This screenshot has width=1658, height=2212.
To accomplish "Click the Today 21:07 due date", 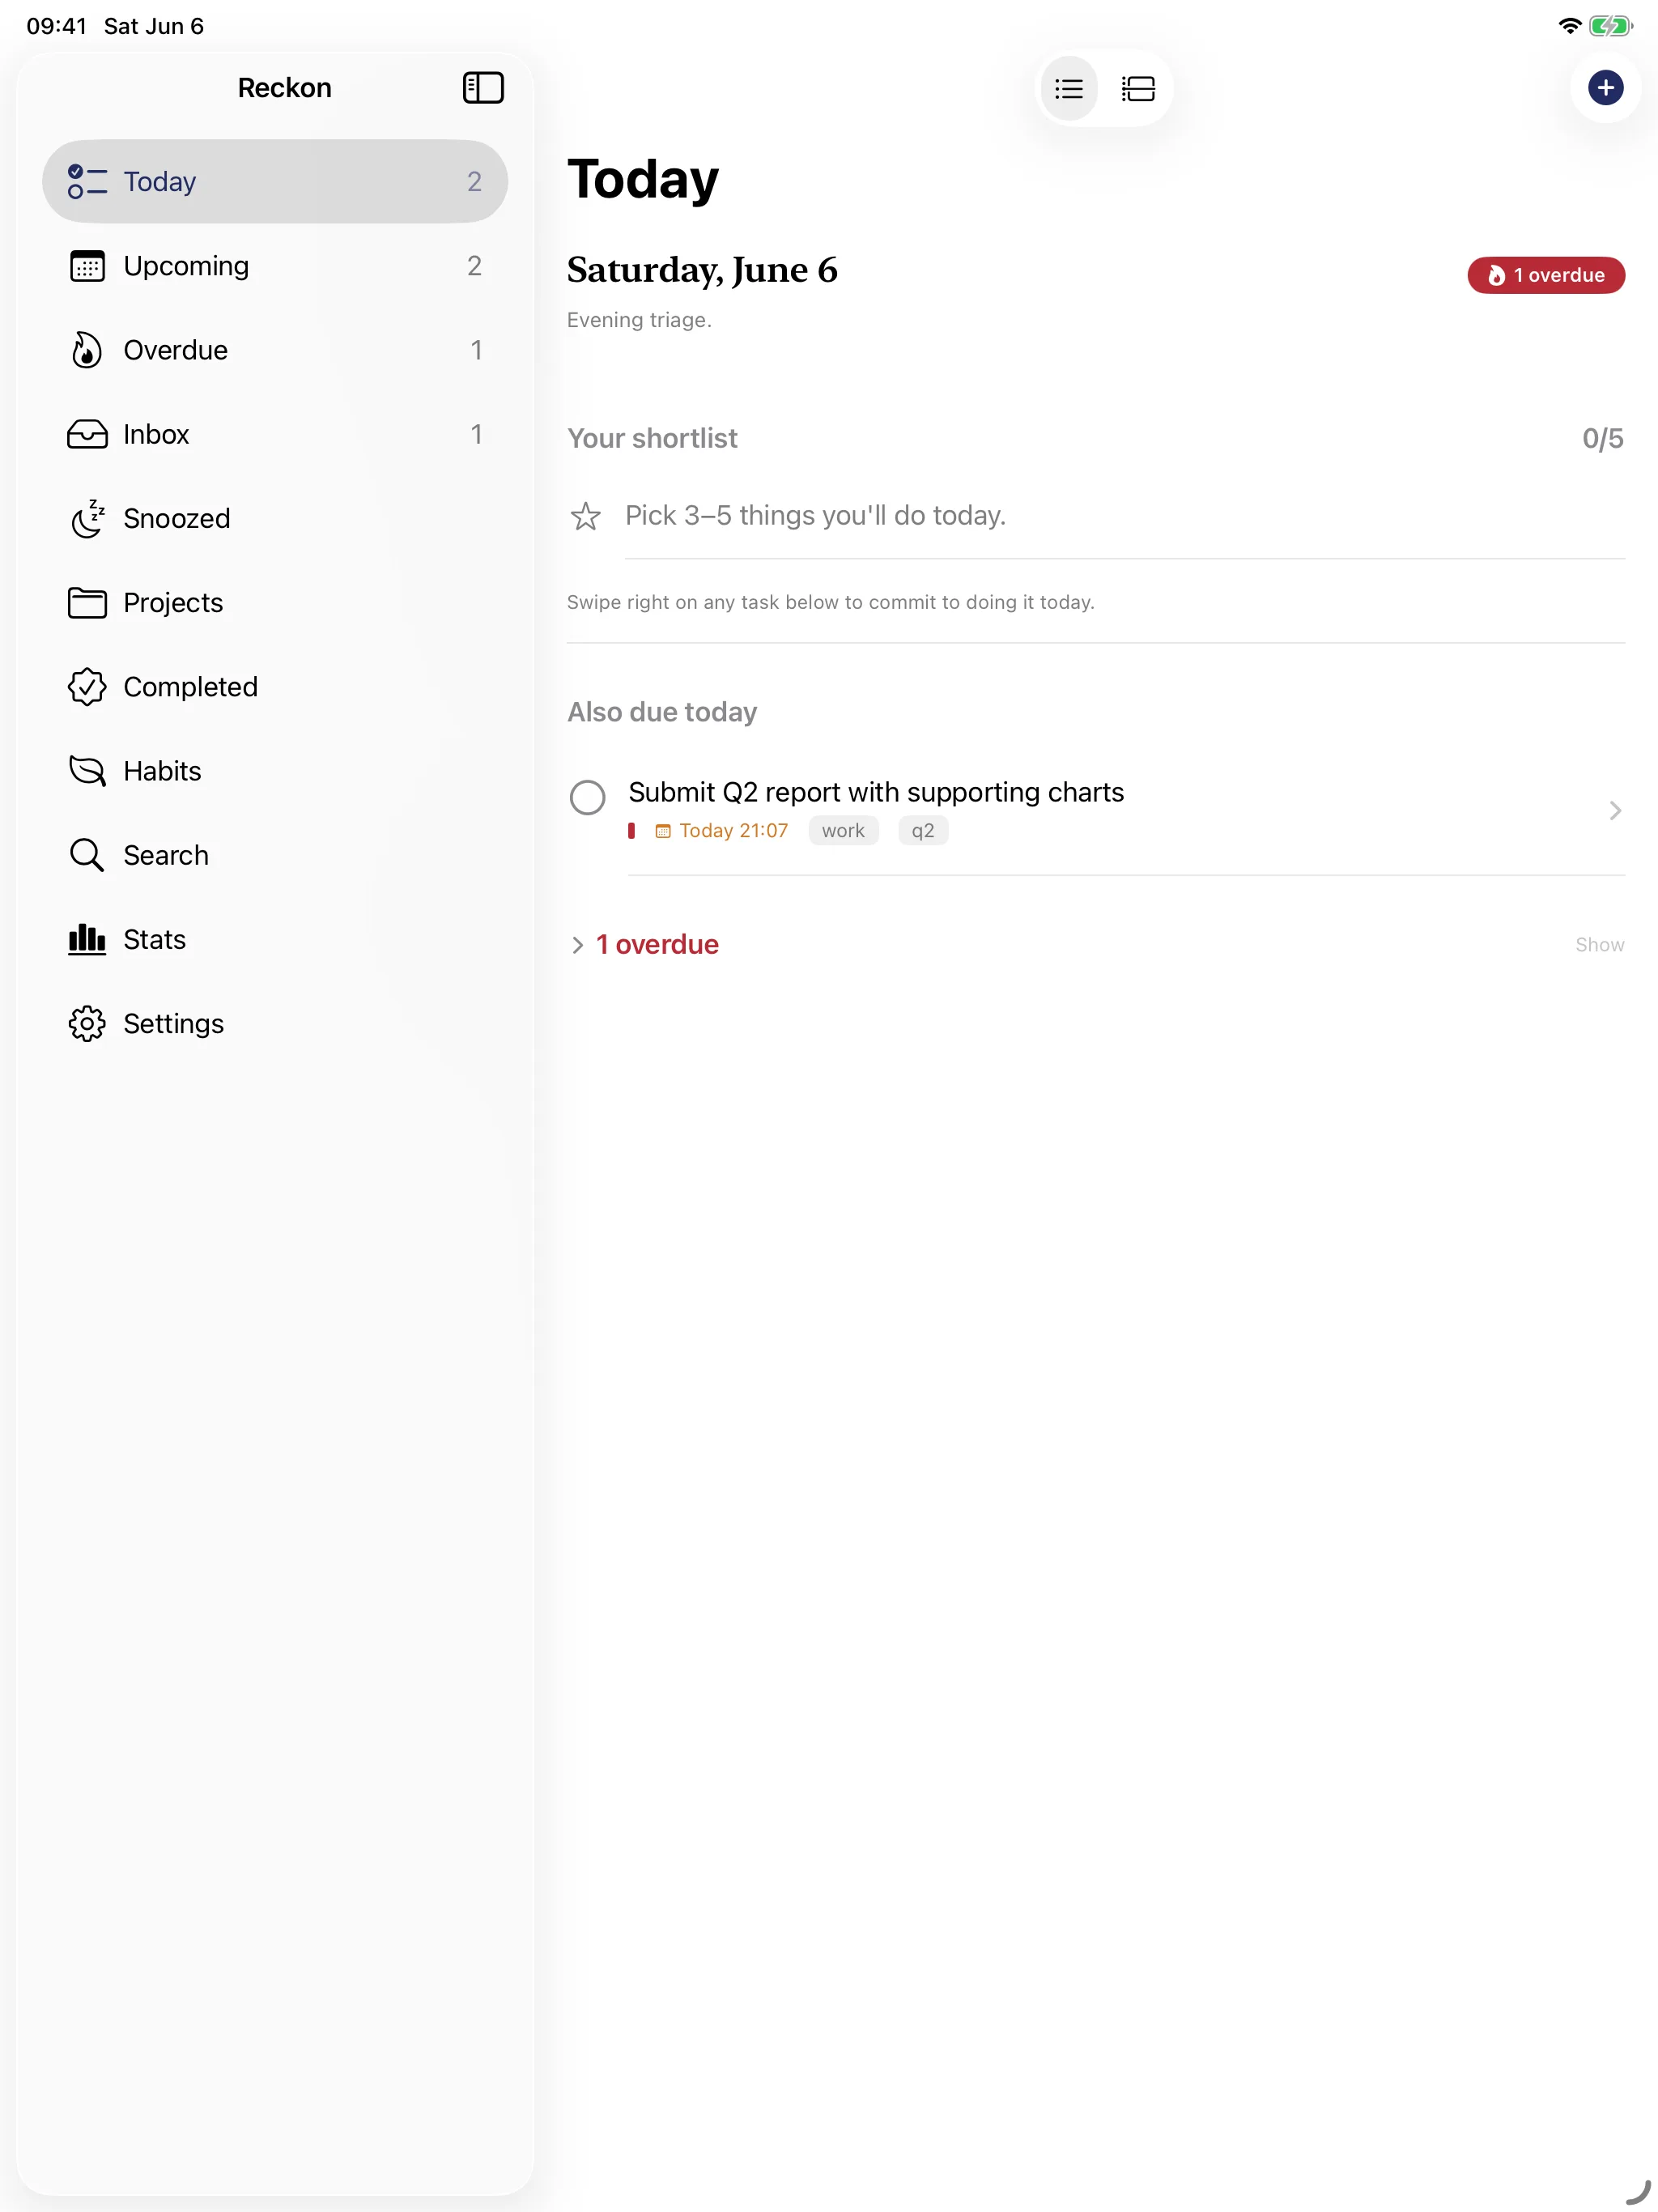I will pyautogui.click(x=734, y=831).
